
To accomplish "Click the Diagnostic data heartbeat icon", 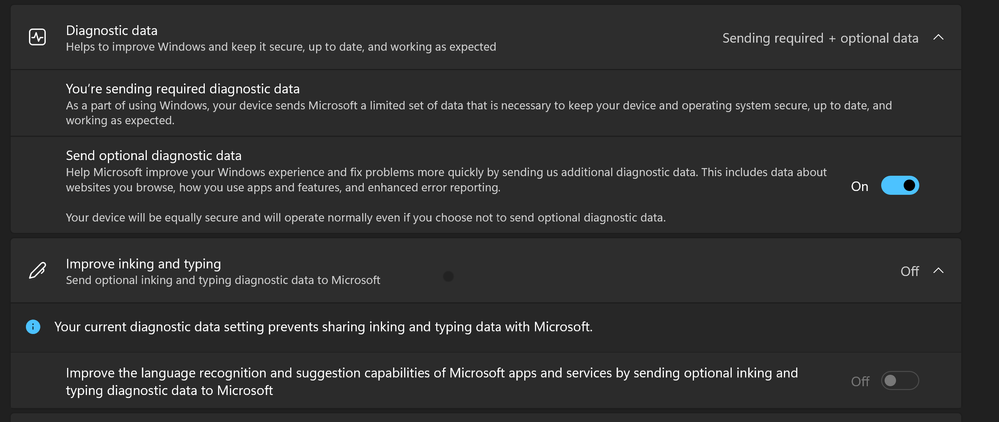I will tap(37, 37).
